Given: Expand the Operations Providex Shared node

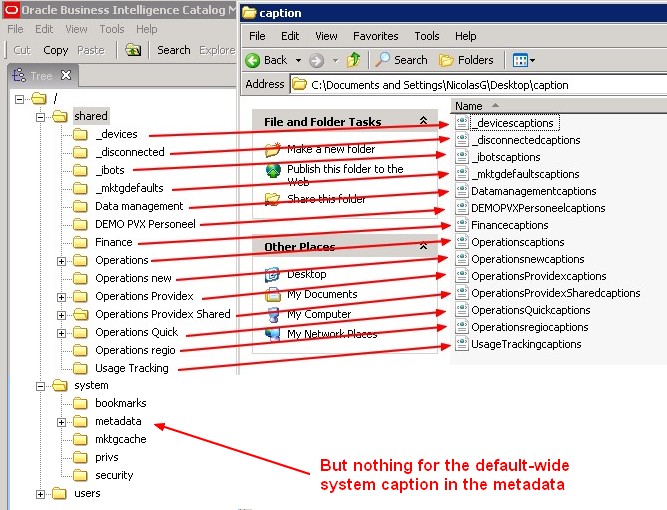Looking at the screenshot, I should click(x=61, y=315).
